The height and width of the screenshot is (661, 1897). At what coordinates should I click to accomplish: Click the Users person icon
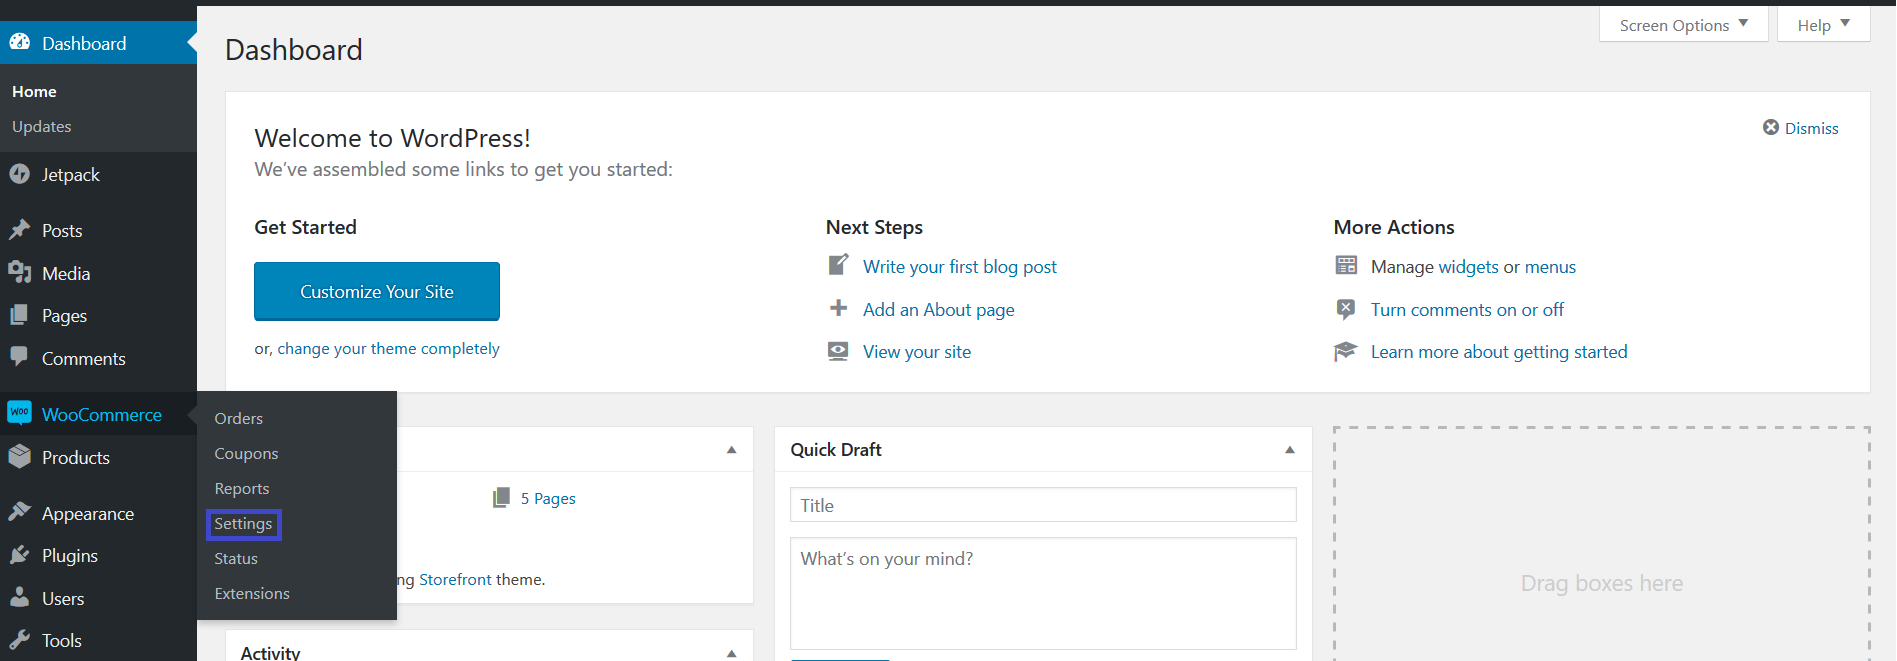point(20,598)
